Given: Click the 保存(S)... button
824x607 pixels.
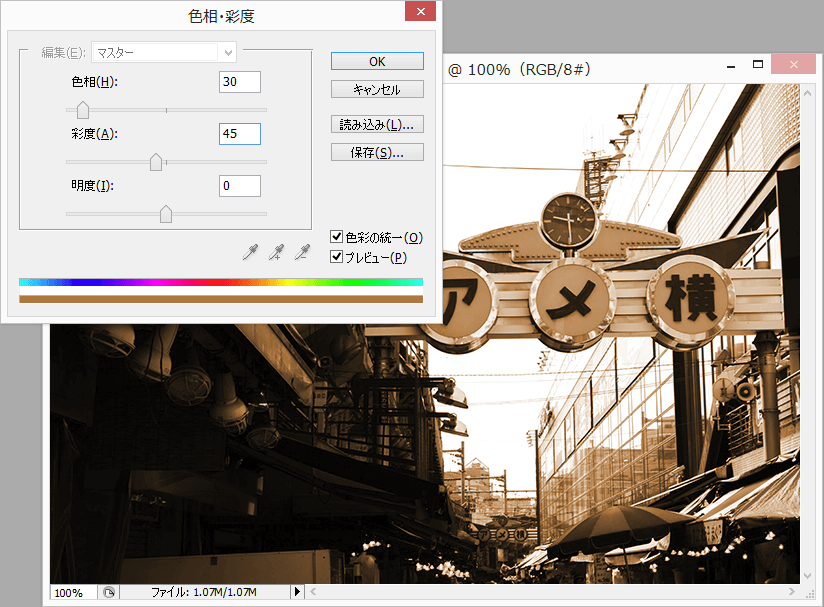Looking at the screenshot, I should (377, 152).
